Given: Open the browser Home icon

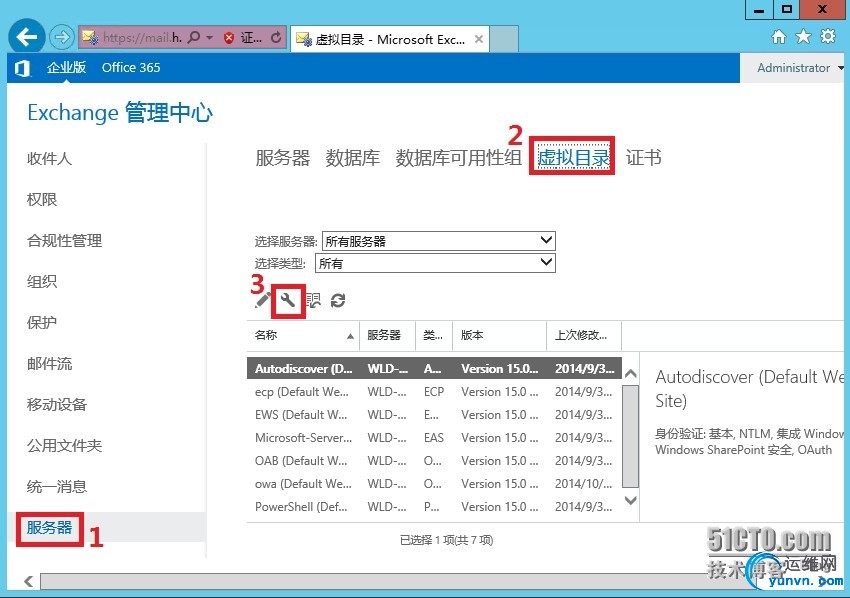Looking at the screenshot, I should click(x=778, y=37).
